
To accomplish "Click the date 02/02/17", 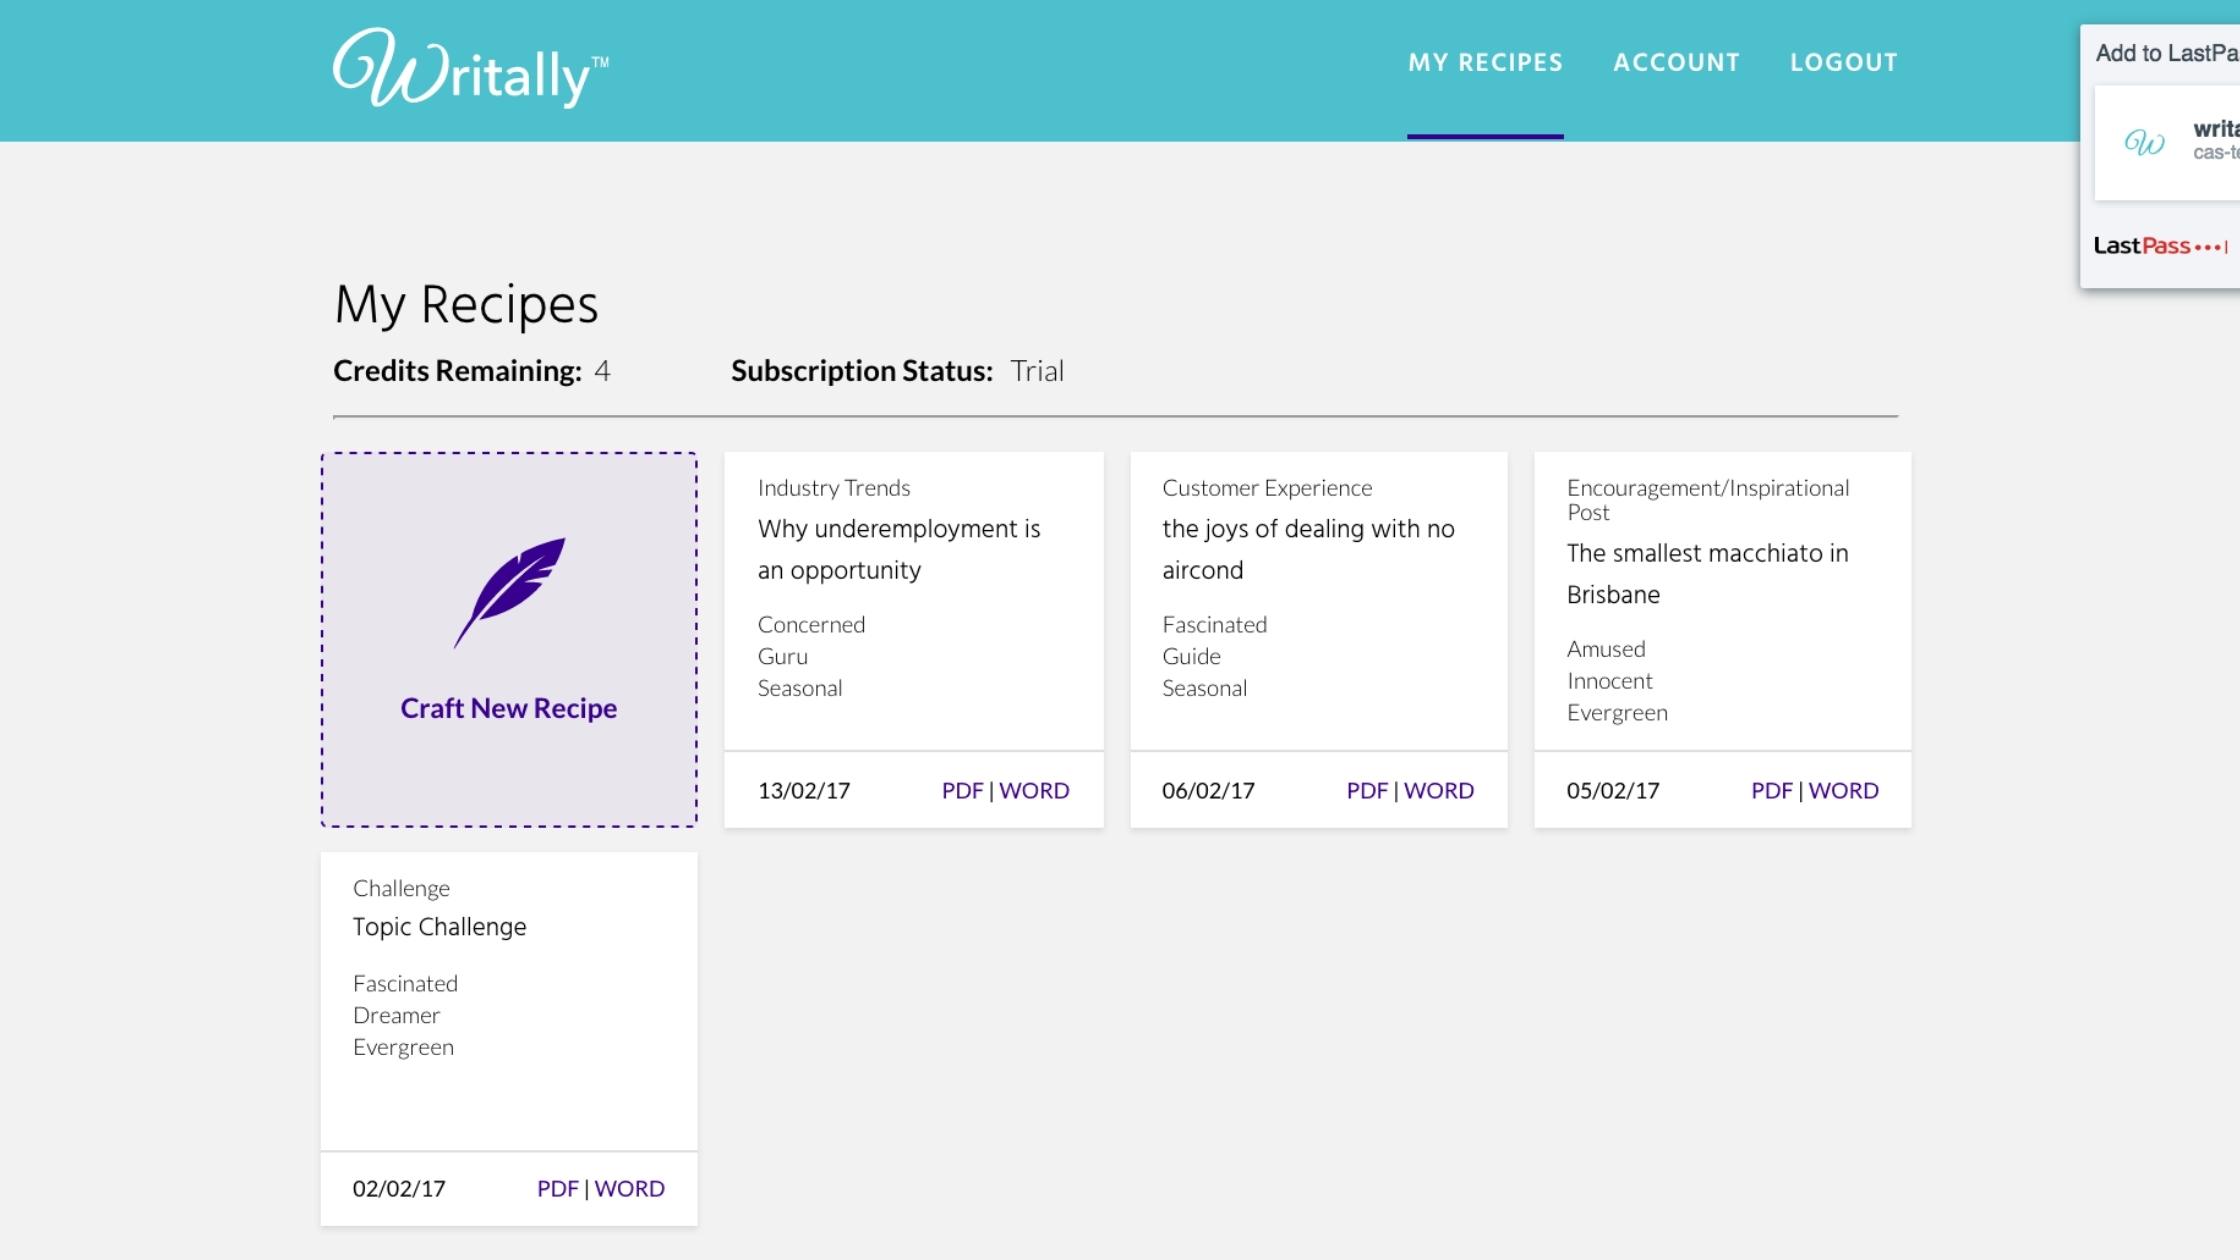I will coord(399,1188).
